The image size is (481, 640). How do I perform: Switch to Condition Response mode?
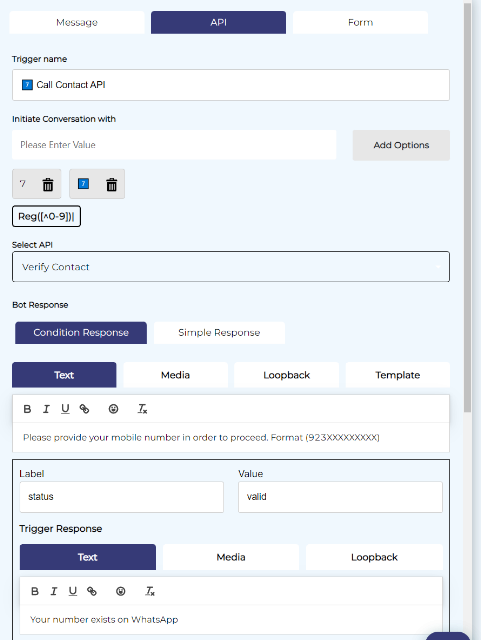81,333
